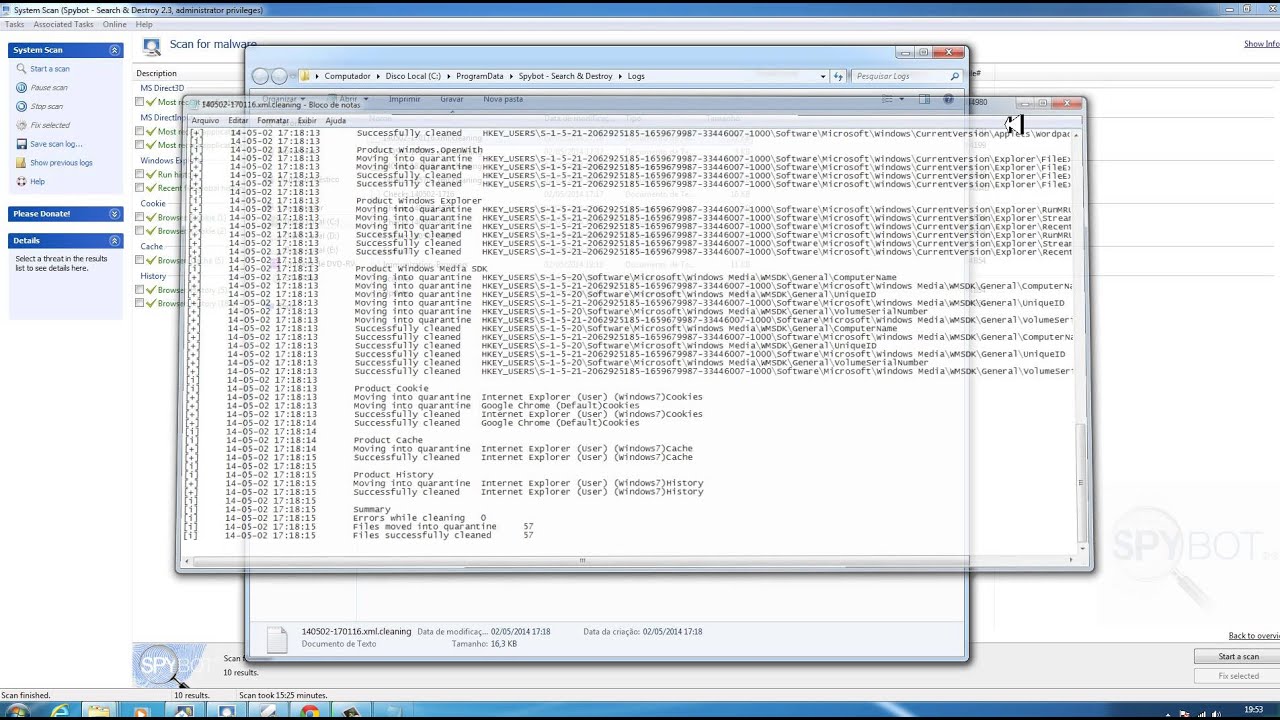Click the Stop scan icon

click(x=21, y=106)
